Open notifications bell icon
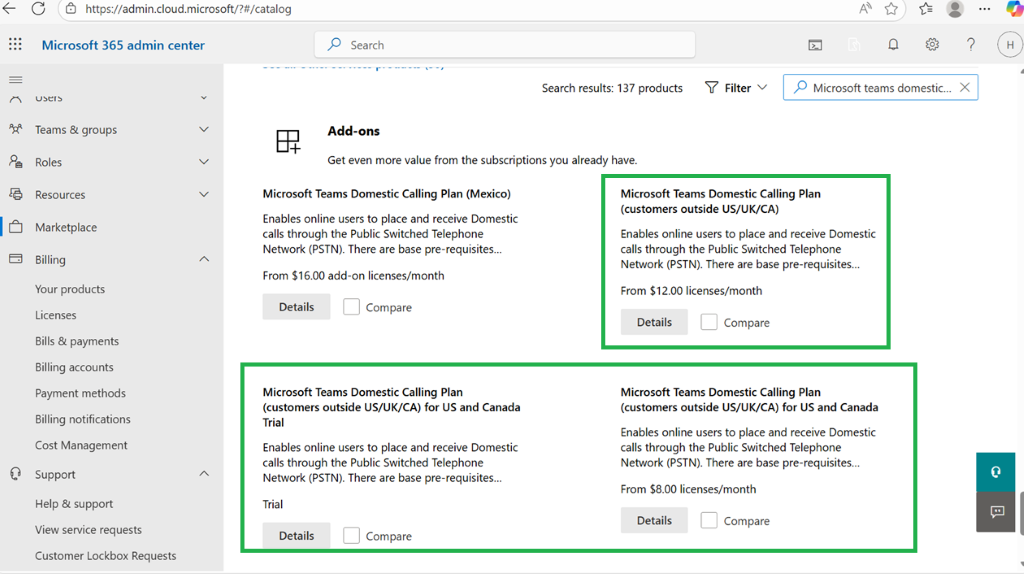This screenshot has height=574, width=1024. 893,44
